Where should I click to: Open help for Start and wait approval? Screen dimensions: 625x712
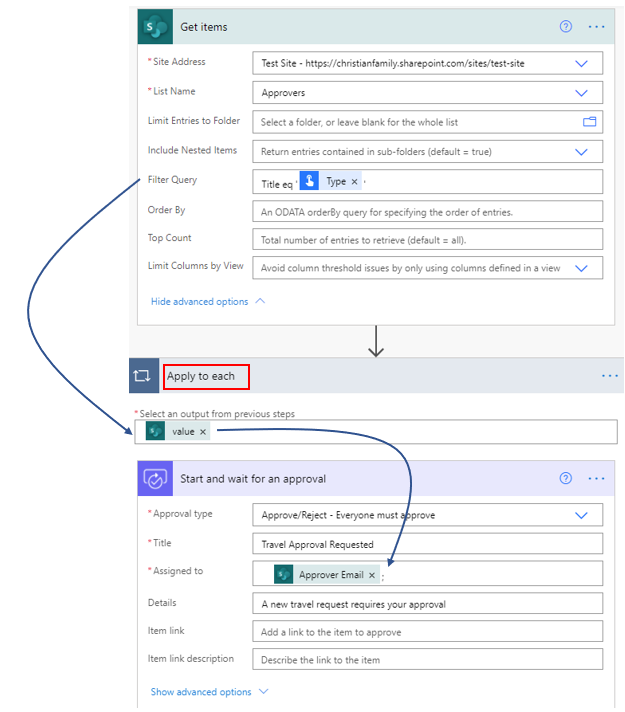pos(565,478)
